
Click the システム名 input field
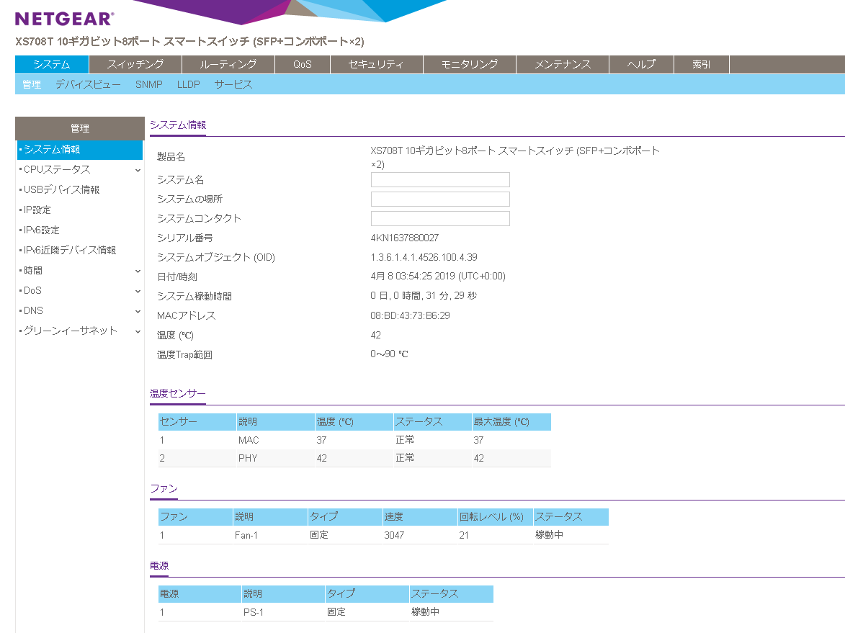(438, 180)
